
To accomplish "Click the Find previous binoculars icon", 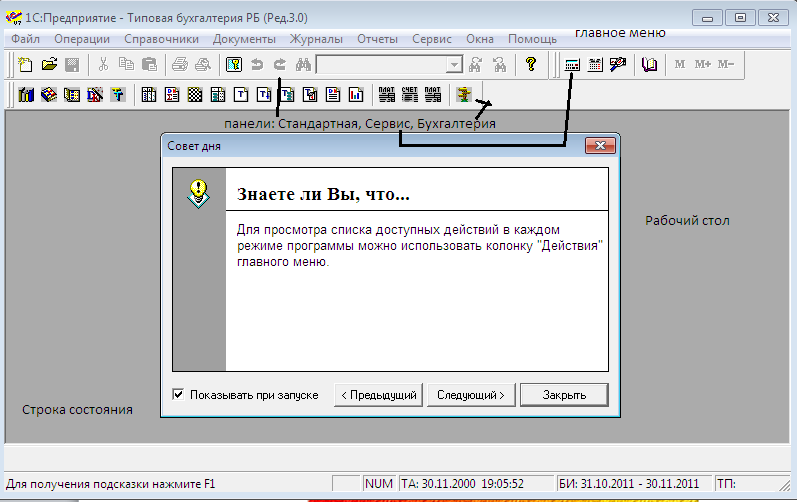I will 499,65.
